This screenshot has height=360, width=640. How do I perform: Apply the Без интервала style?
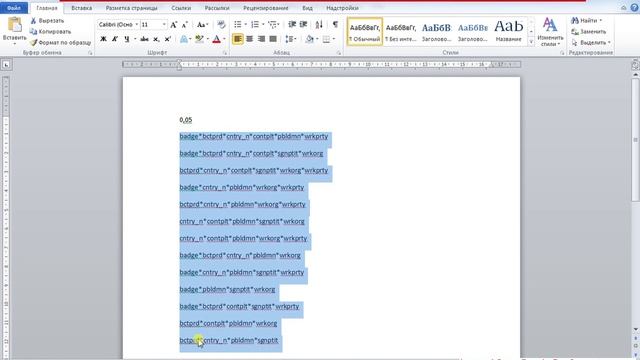(x=401, y=31)
